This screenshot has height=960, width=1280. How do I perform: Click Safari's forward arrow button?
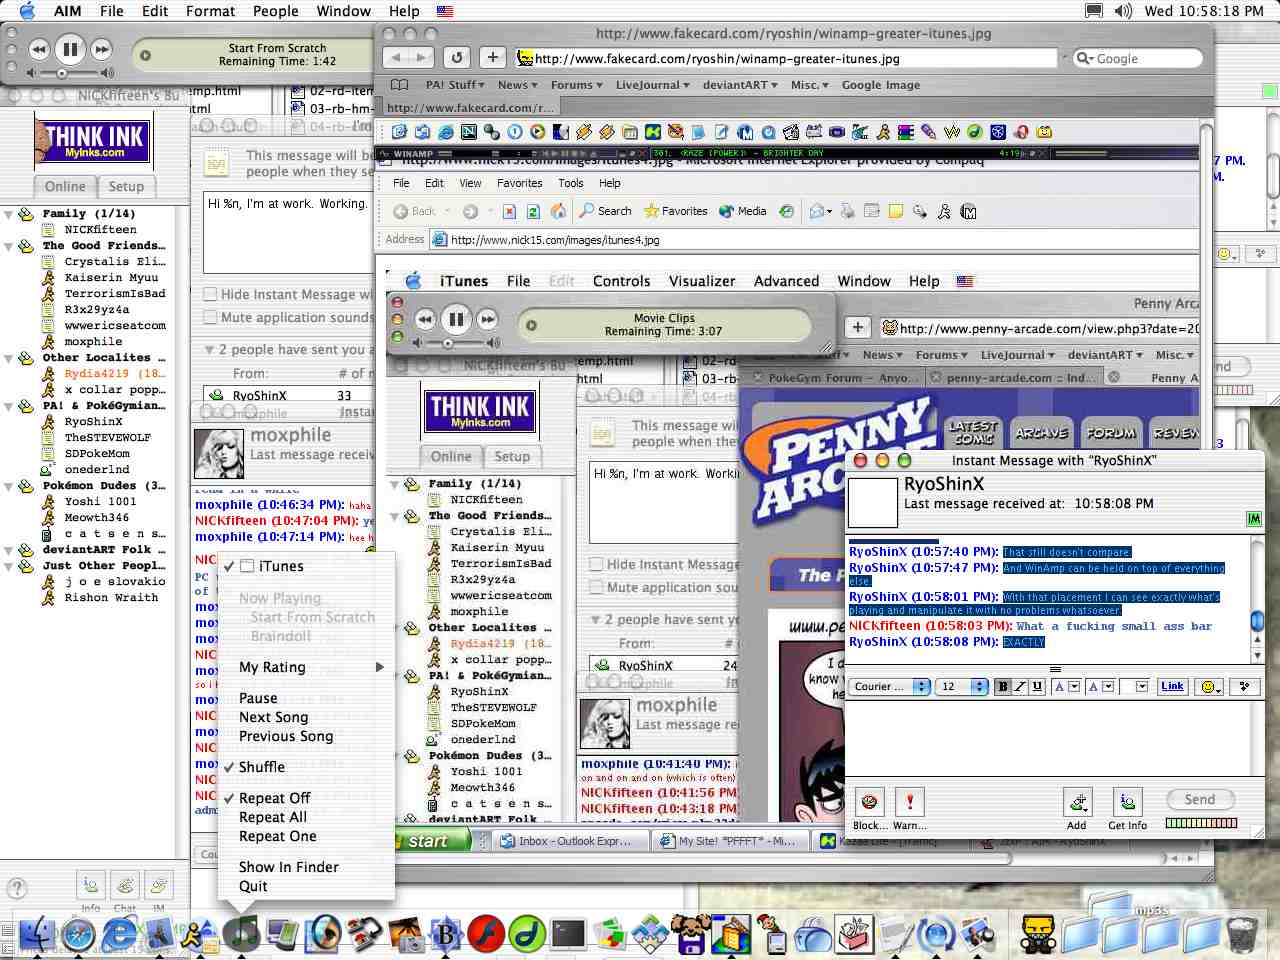coord(422,58)
